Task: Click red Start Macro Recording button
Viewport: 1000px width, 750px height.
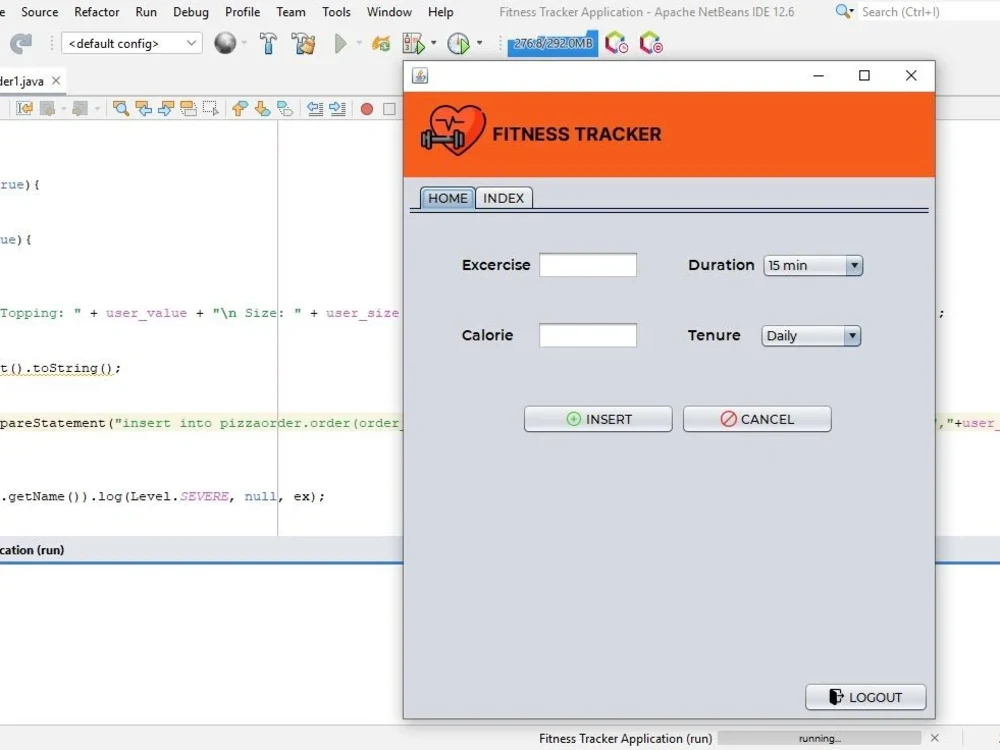Action: click(x=367, y=109)
